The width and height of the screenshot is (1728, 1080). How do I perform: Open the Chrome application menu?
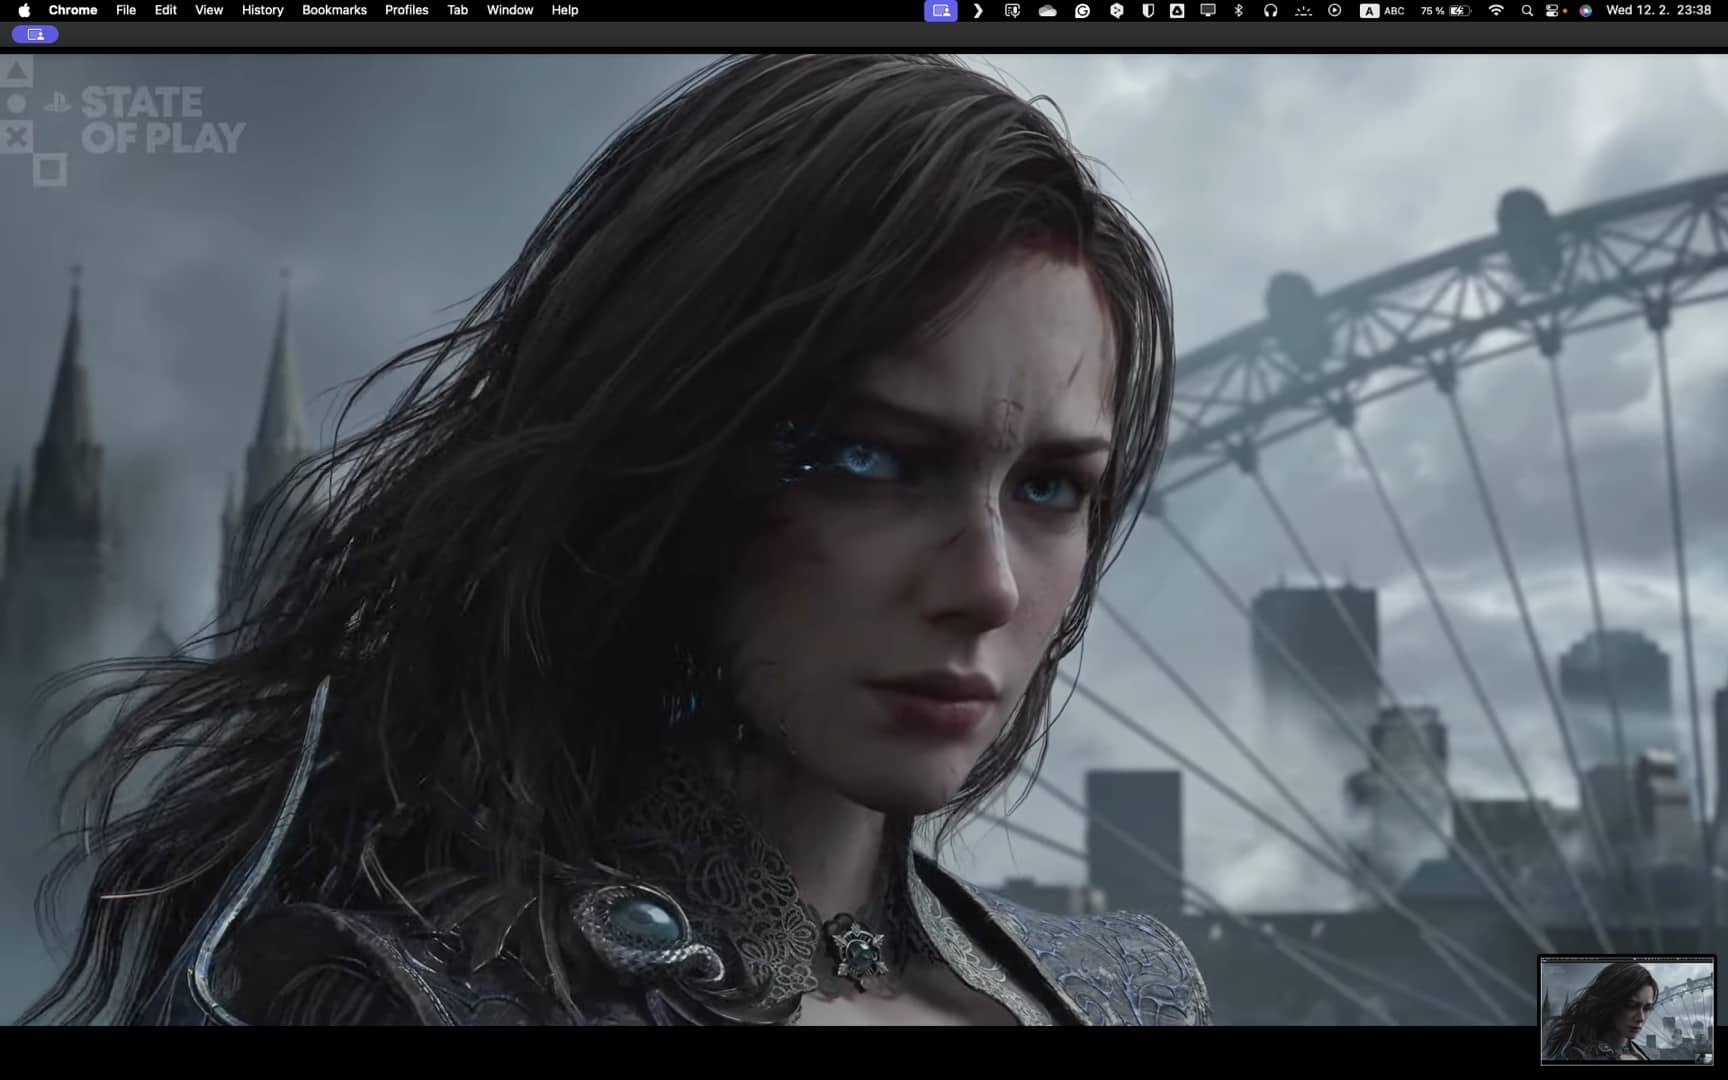coord(73,10)
